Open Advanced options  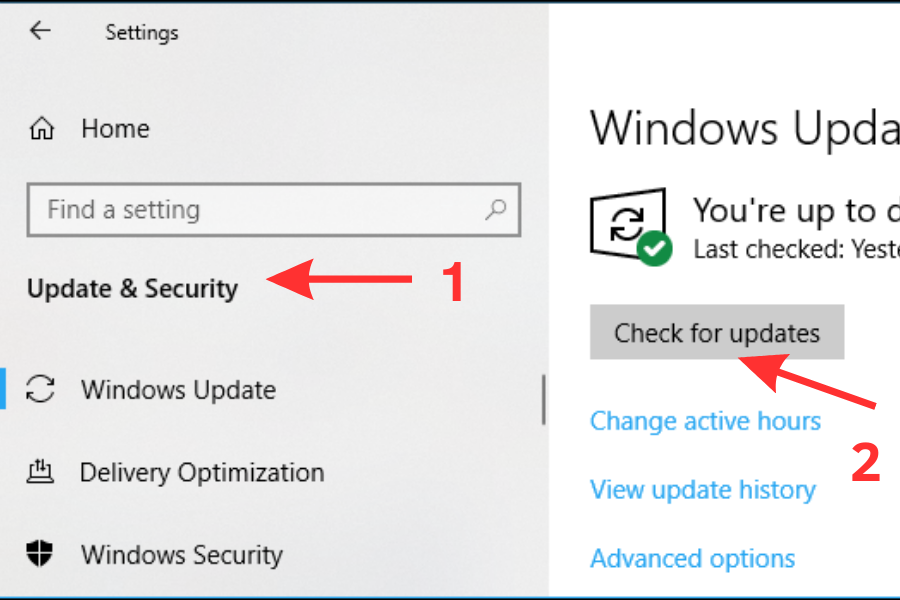pos(692,557)
